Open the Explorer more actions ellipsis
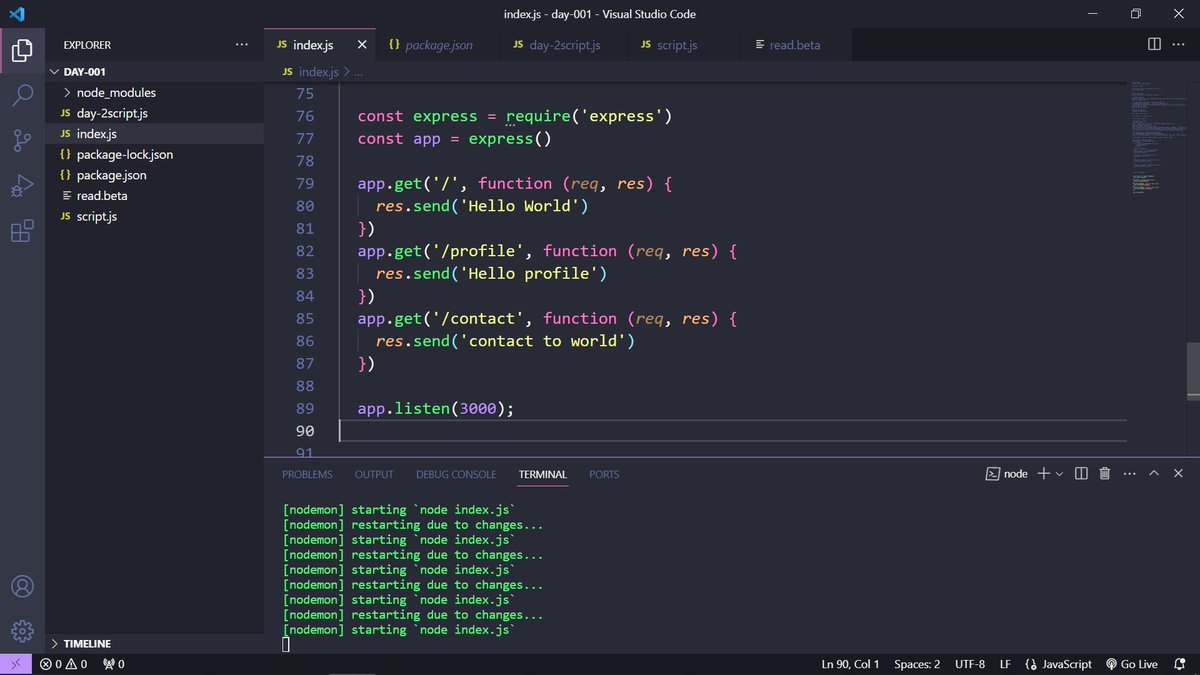The width and height of the screenshot is (1200, 675). (x=241, y=45)
